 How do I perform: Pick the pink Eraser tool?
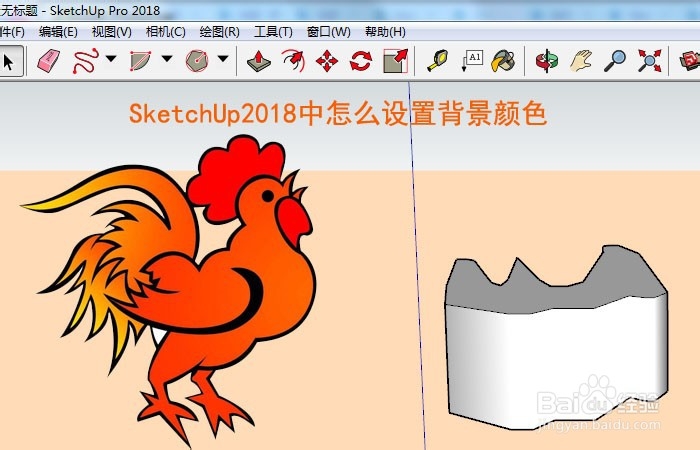49,61
